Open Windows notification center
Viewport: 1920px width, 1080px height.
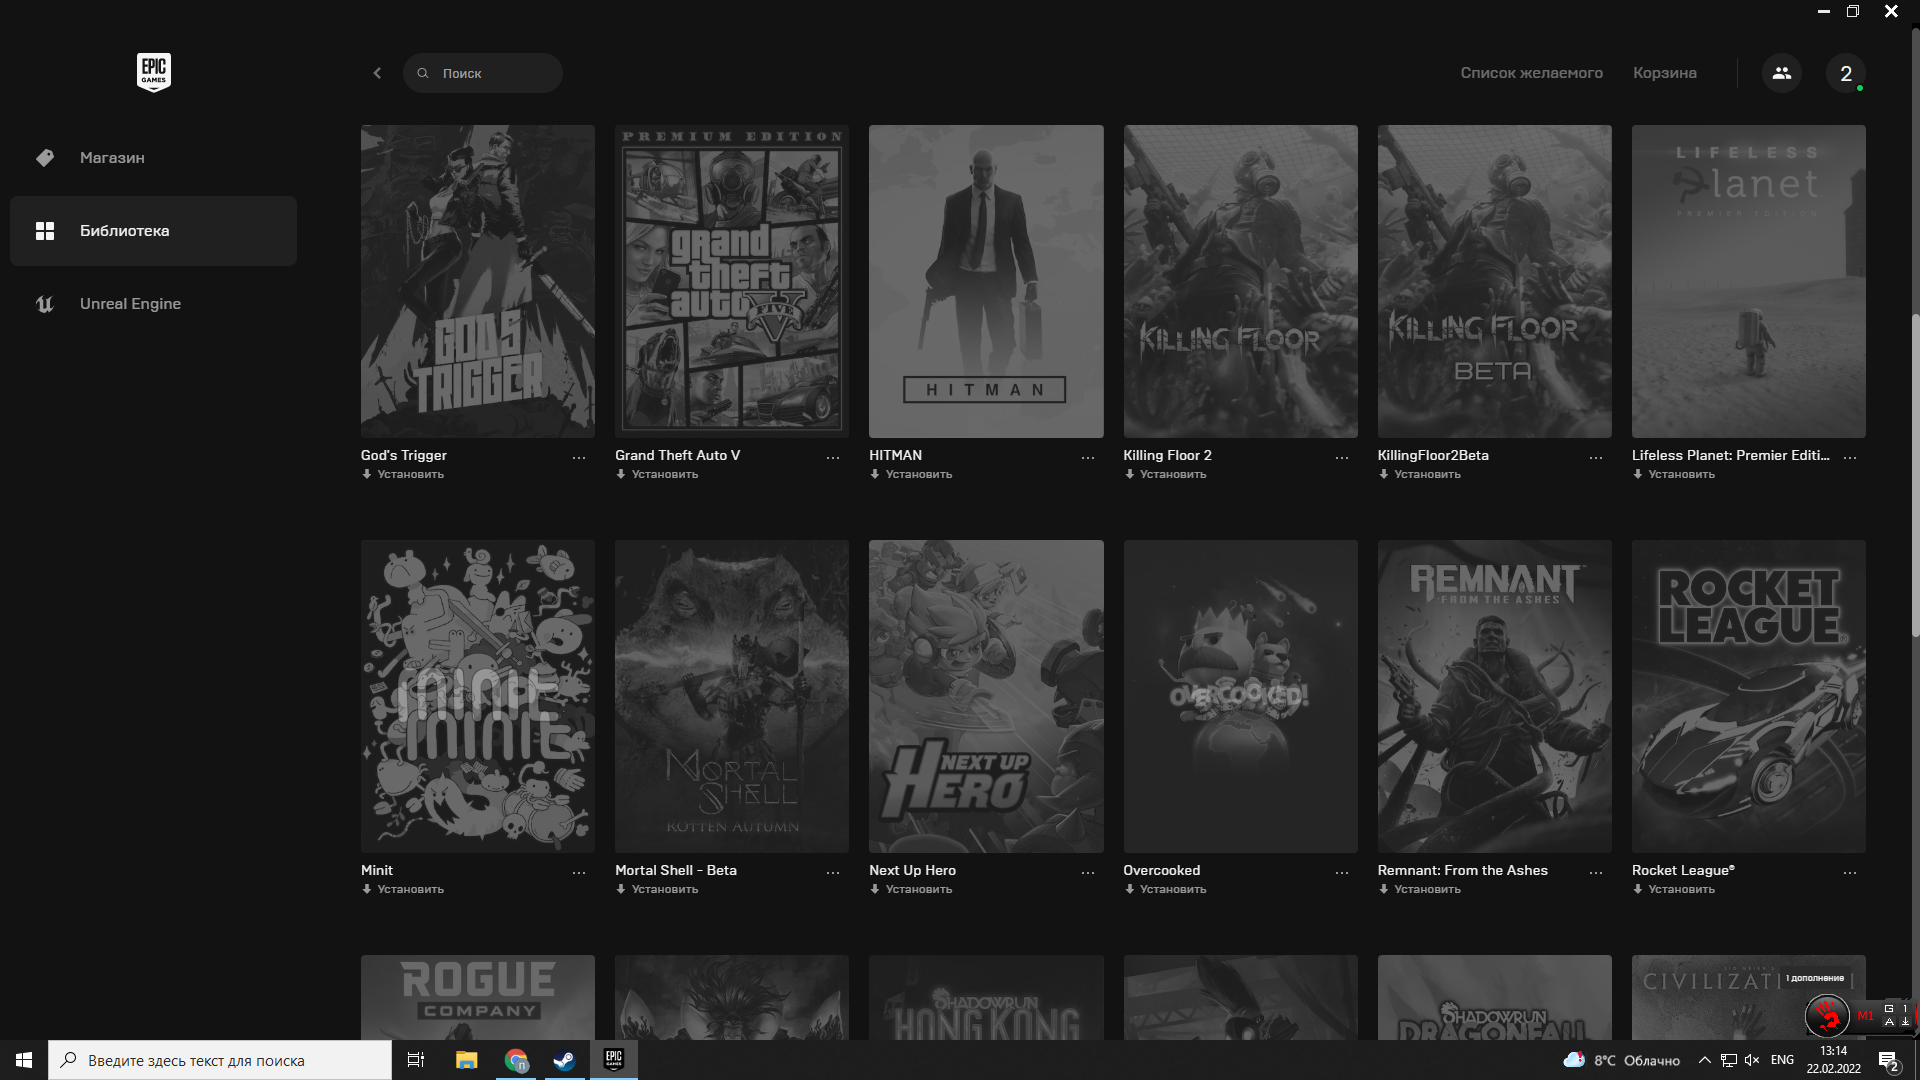click(x=1889, y=1061)
